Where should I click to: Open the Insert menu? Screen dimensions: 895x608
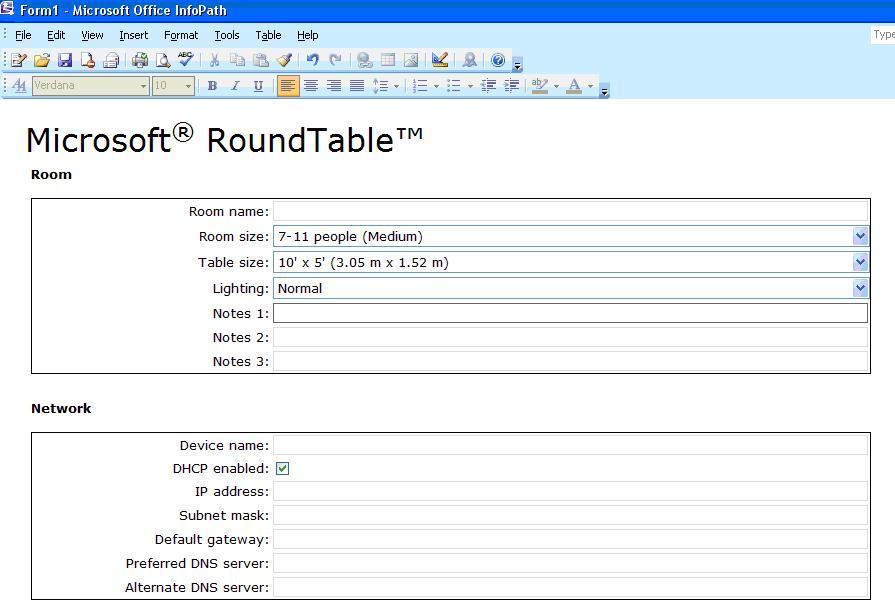(134, 35)
